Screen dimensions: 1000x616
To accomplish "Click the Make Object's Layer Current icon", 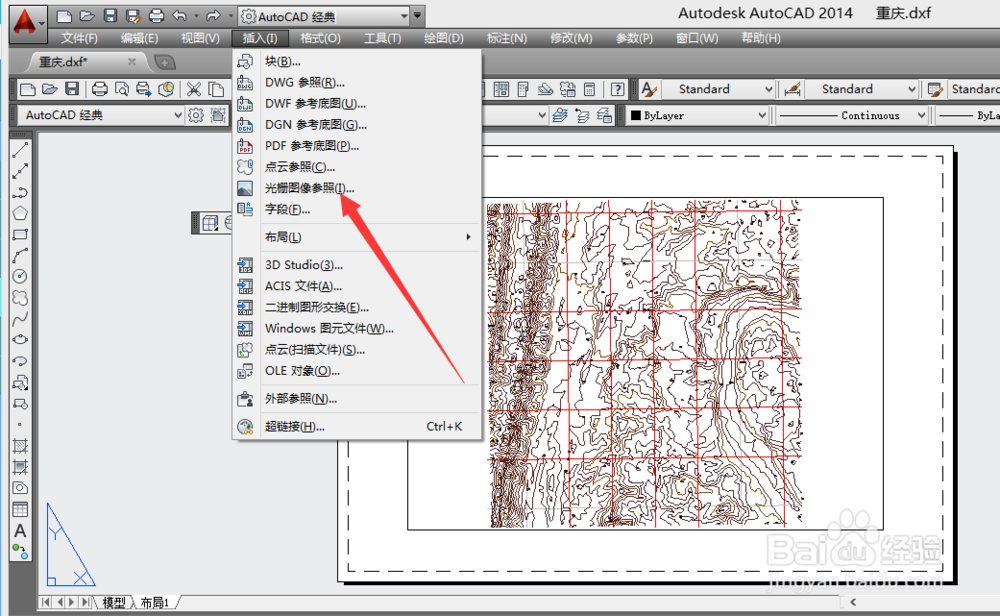I will (560, 115).
